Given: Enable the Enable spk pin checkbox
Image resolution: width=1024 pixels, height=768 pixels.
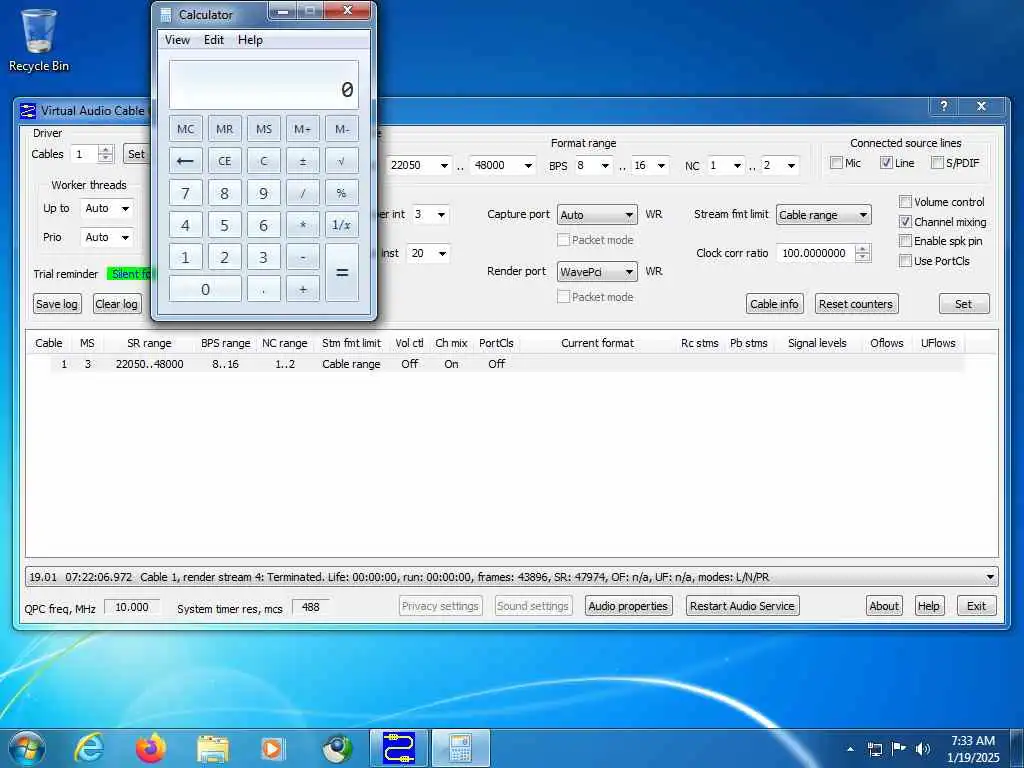Looking at the screenshot, I should click(905, 241).
